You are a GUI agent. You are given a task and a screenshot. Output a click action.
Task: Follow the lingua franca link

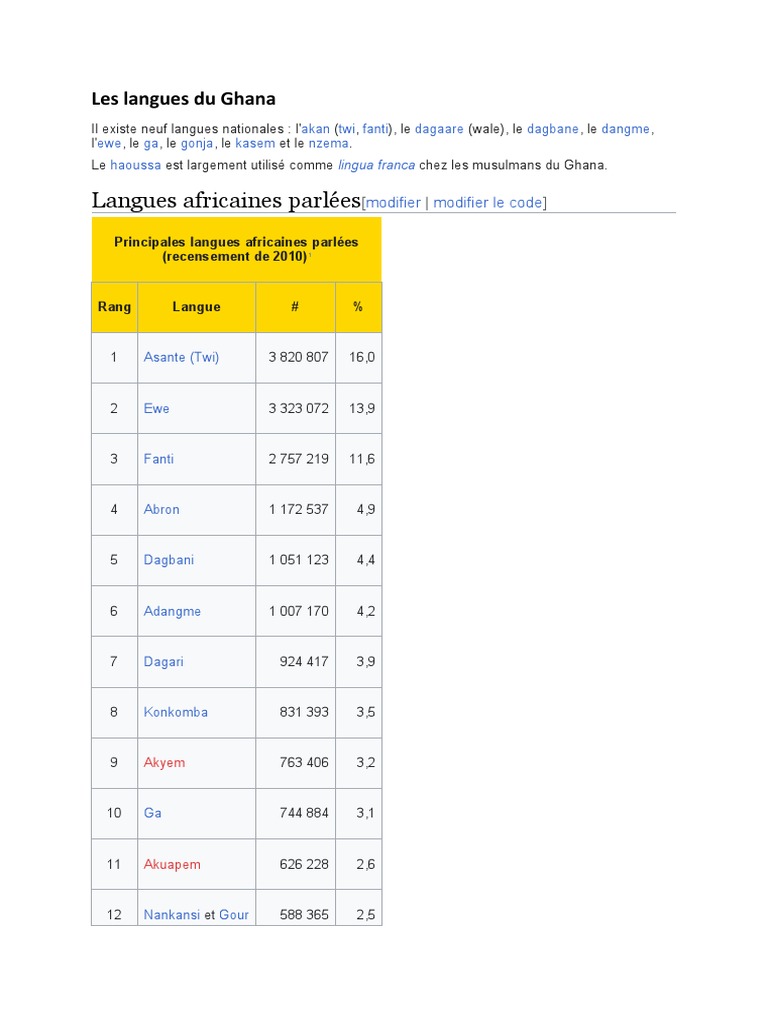click(x=376, y=165)
